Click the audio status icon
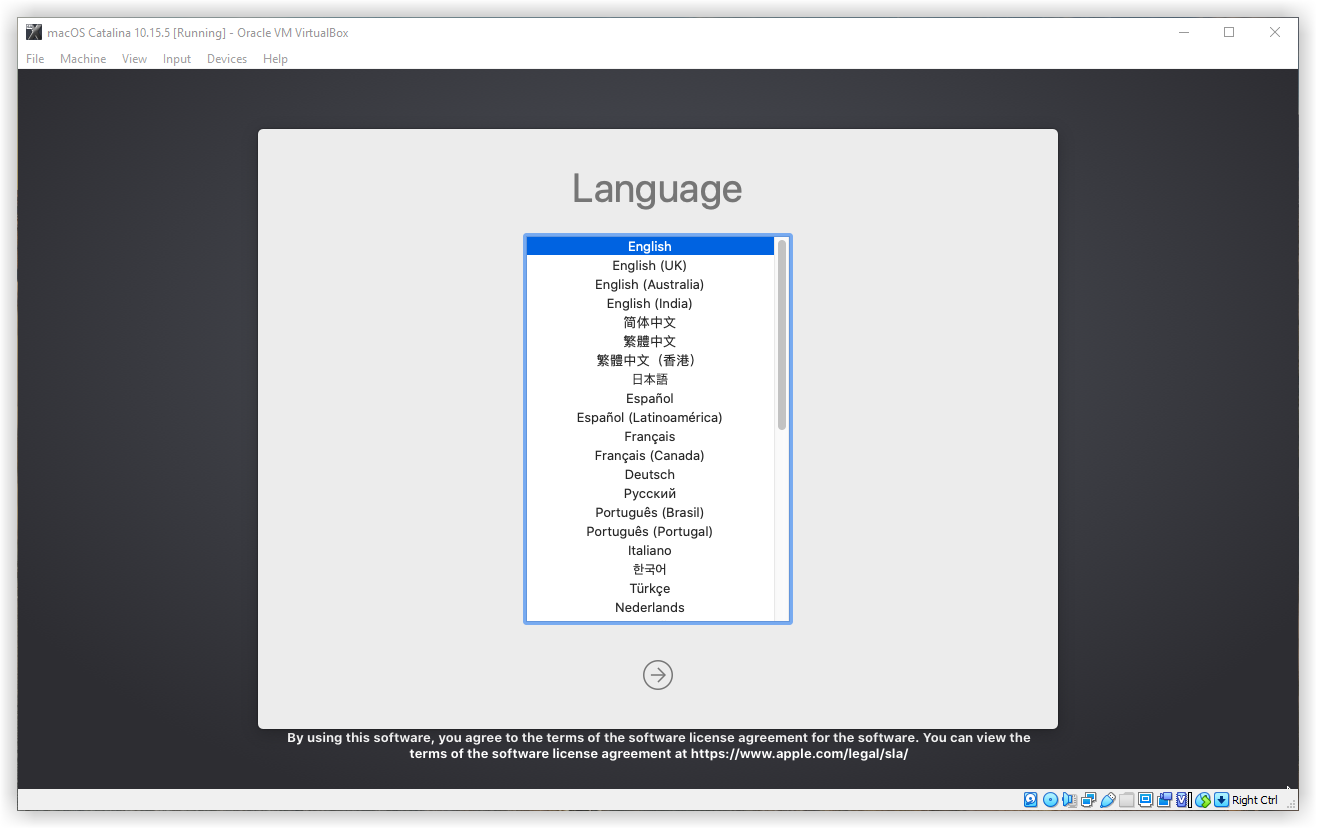The height and width of the screenshot is (829, 1317). [x=1069, y=800]
